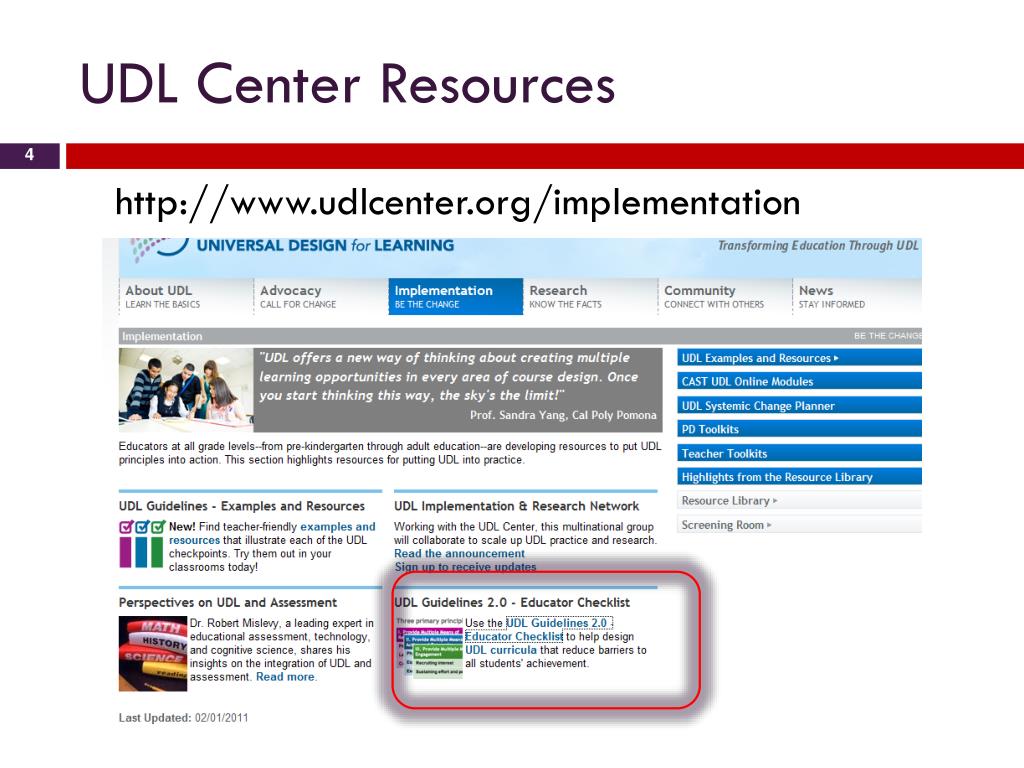
Task: Click the slide number 4 box
Action: pos(29,155)
